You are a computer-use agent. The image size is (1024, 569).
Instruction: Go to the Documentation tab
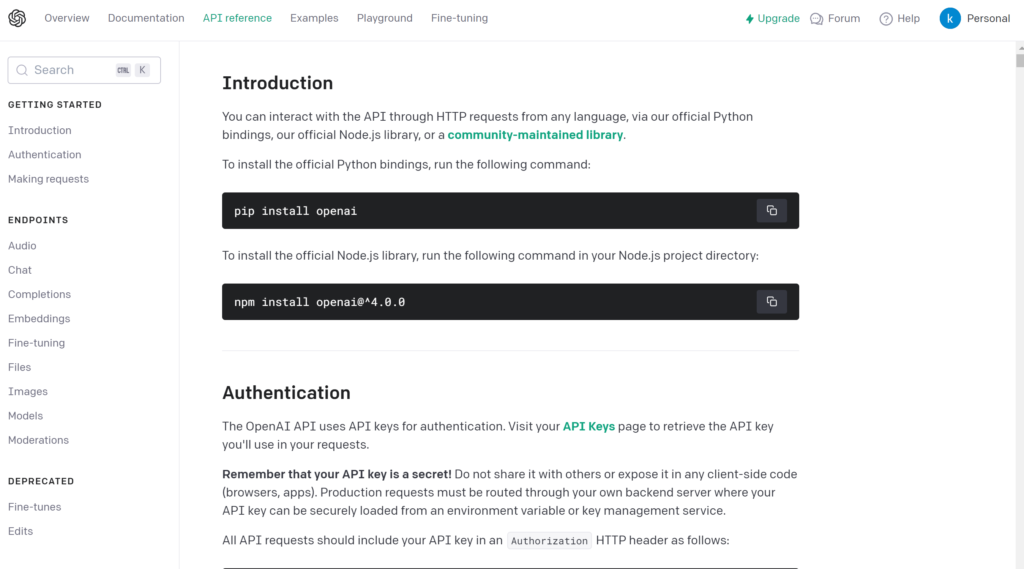(x=146, y=18)
